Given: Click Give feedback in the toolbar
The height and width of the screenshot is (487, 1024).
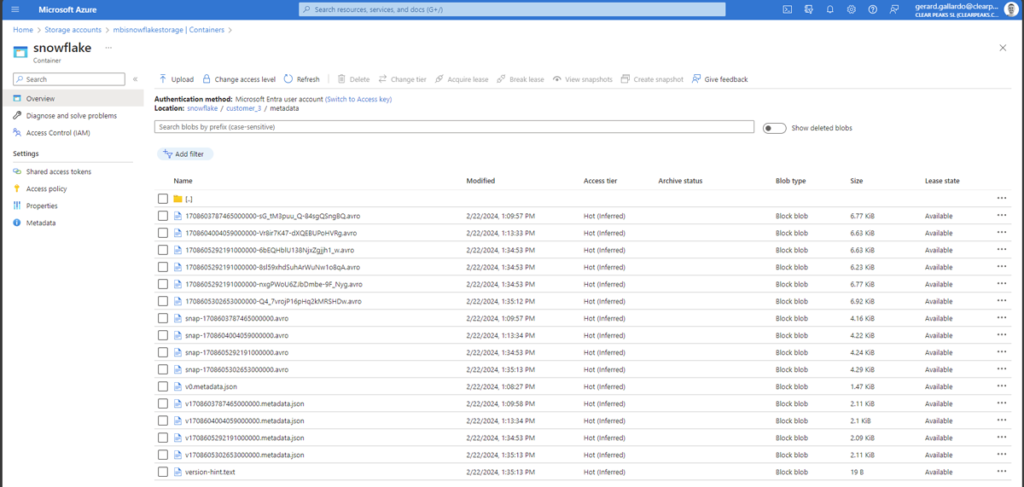Looking at the screenshot, I should tap(720, 79).
